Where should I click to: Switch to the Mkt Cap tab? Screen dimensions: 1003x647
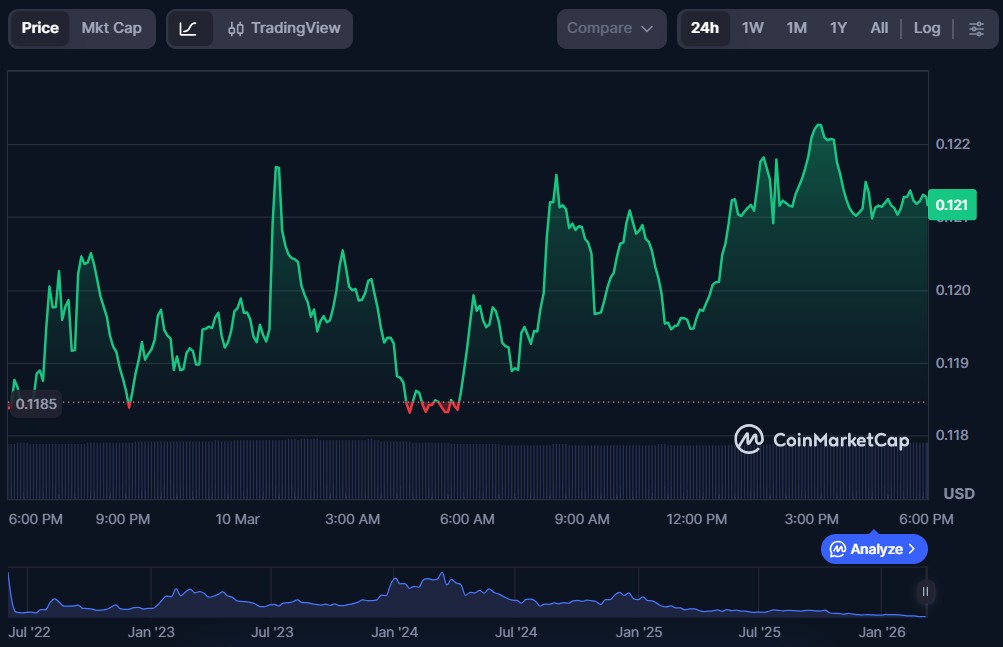coord(111,28)
